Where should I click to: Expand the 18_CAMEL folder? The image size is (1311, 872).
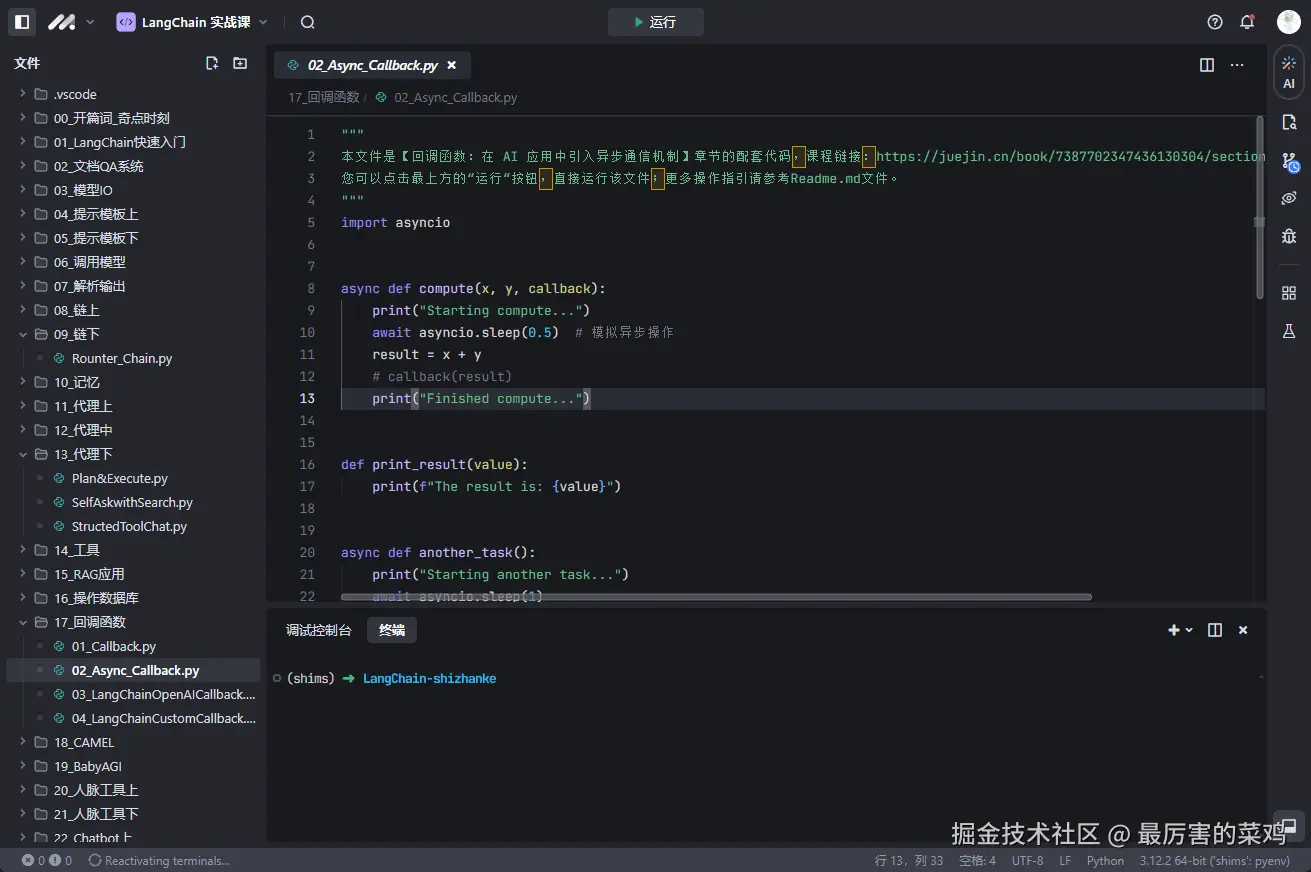[84, 742]
